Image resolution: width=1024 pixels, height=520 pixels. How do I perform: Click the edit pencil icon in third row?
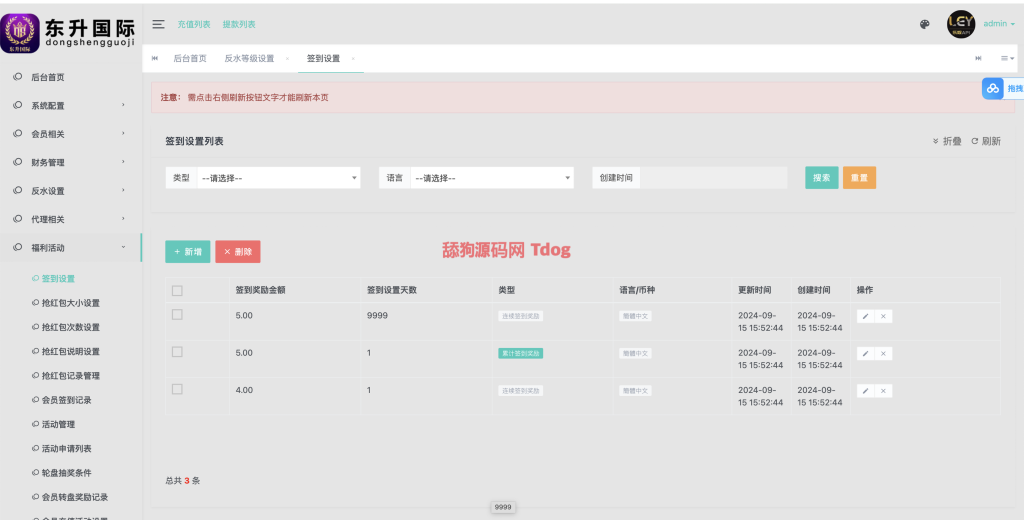tap(865, 390)
